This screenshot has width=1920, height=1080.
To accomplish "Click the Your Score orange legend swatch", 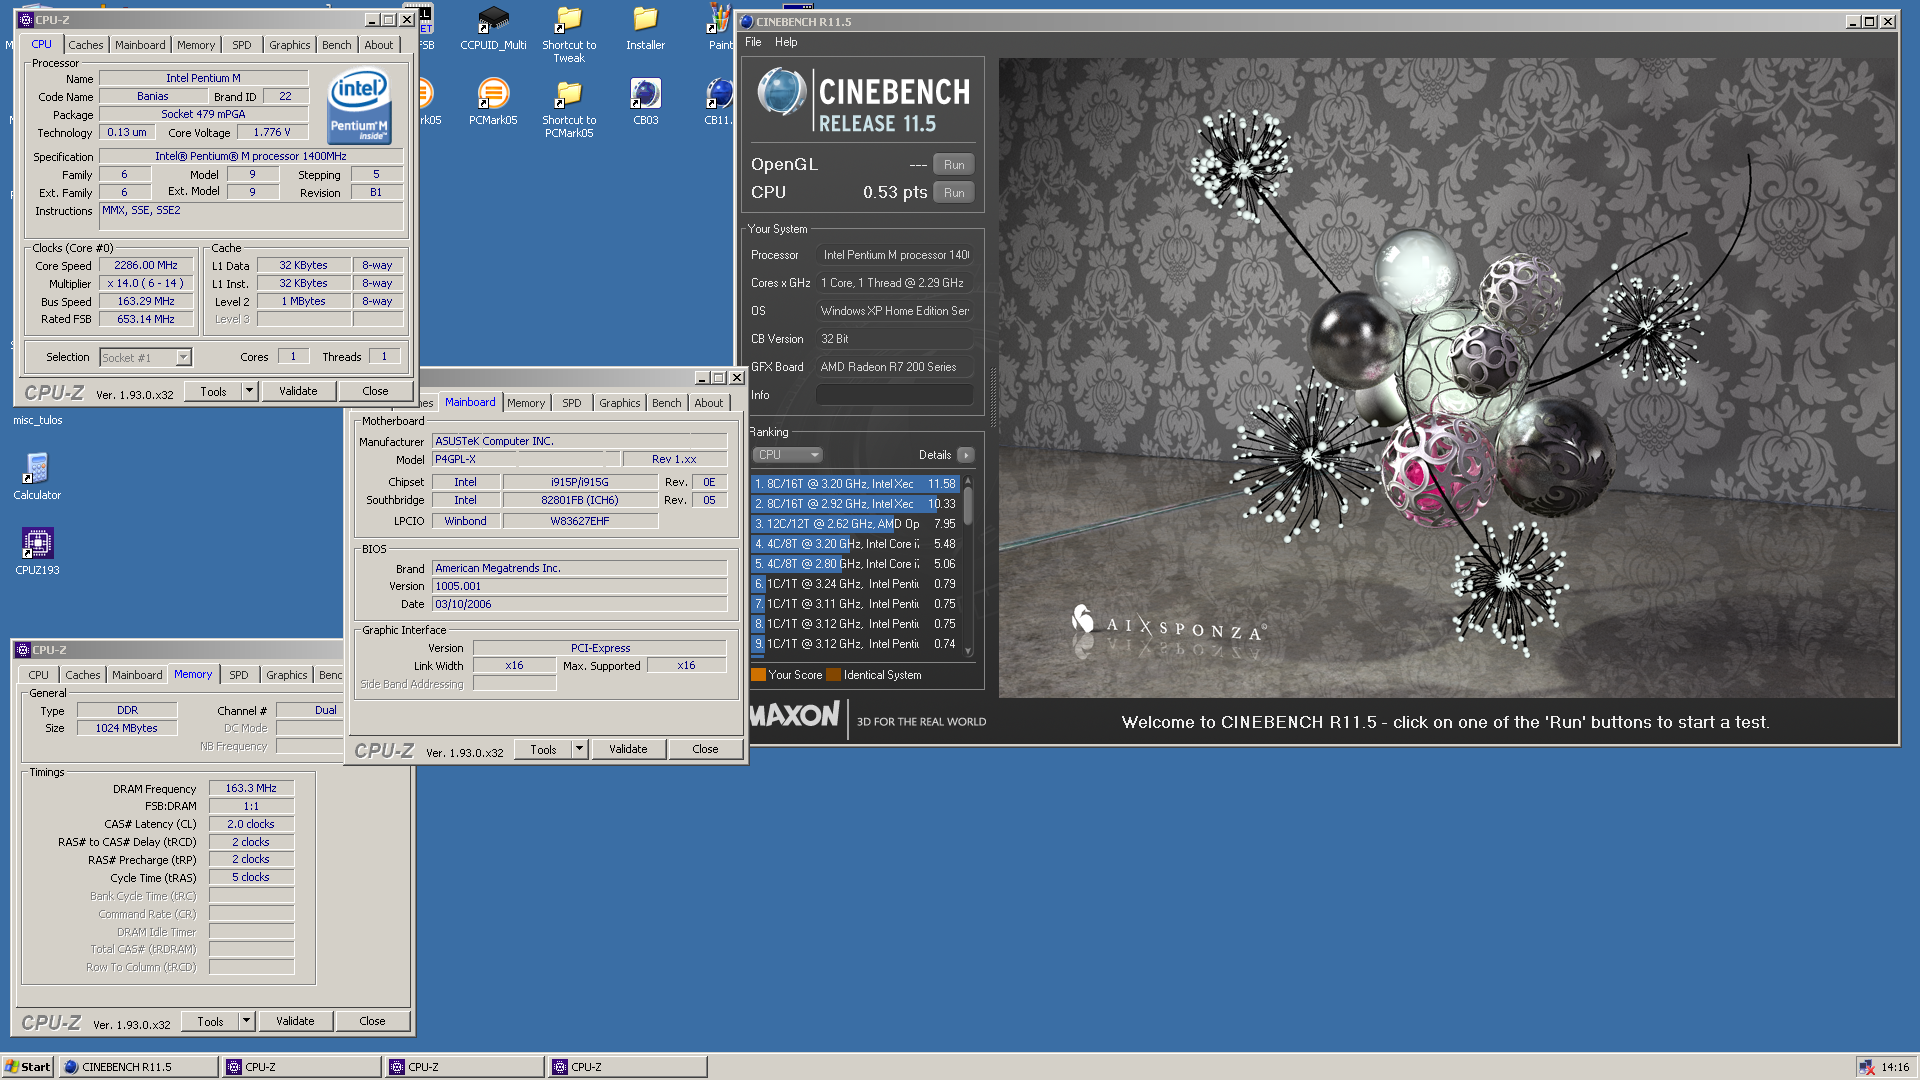I will click(758, 675).
